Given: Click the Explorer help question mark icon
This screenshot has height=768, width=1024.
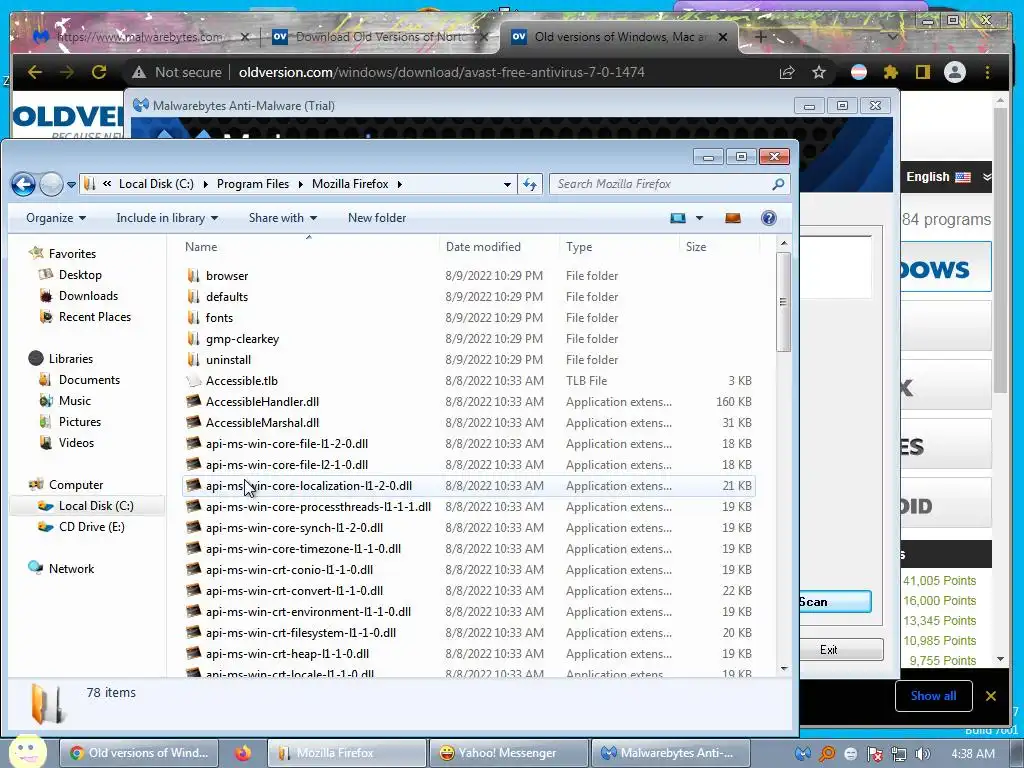Looking at the screenshot, I should click(769, 218).
